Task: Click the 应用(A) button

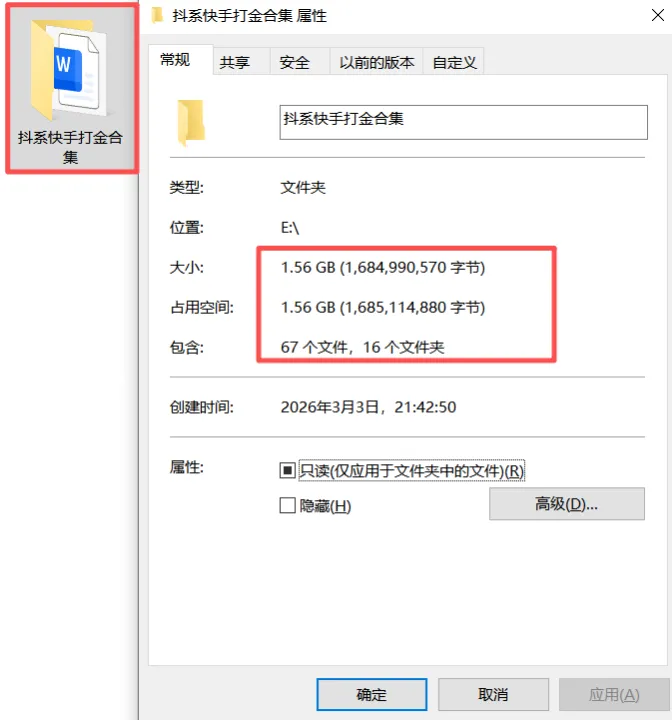Action: (x=614, y=694)
